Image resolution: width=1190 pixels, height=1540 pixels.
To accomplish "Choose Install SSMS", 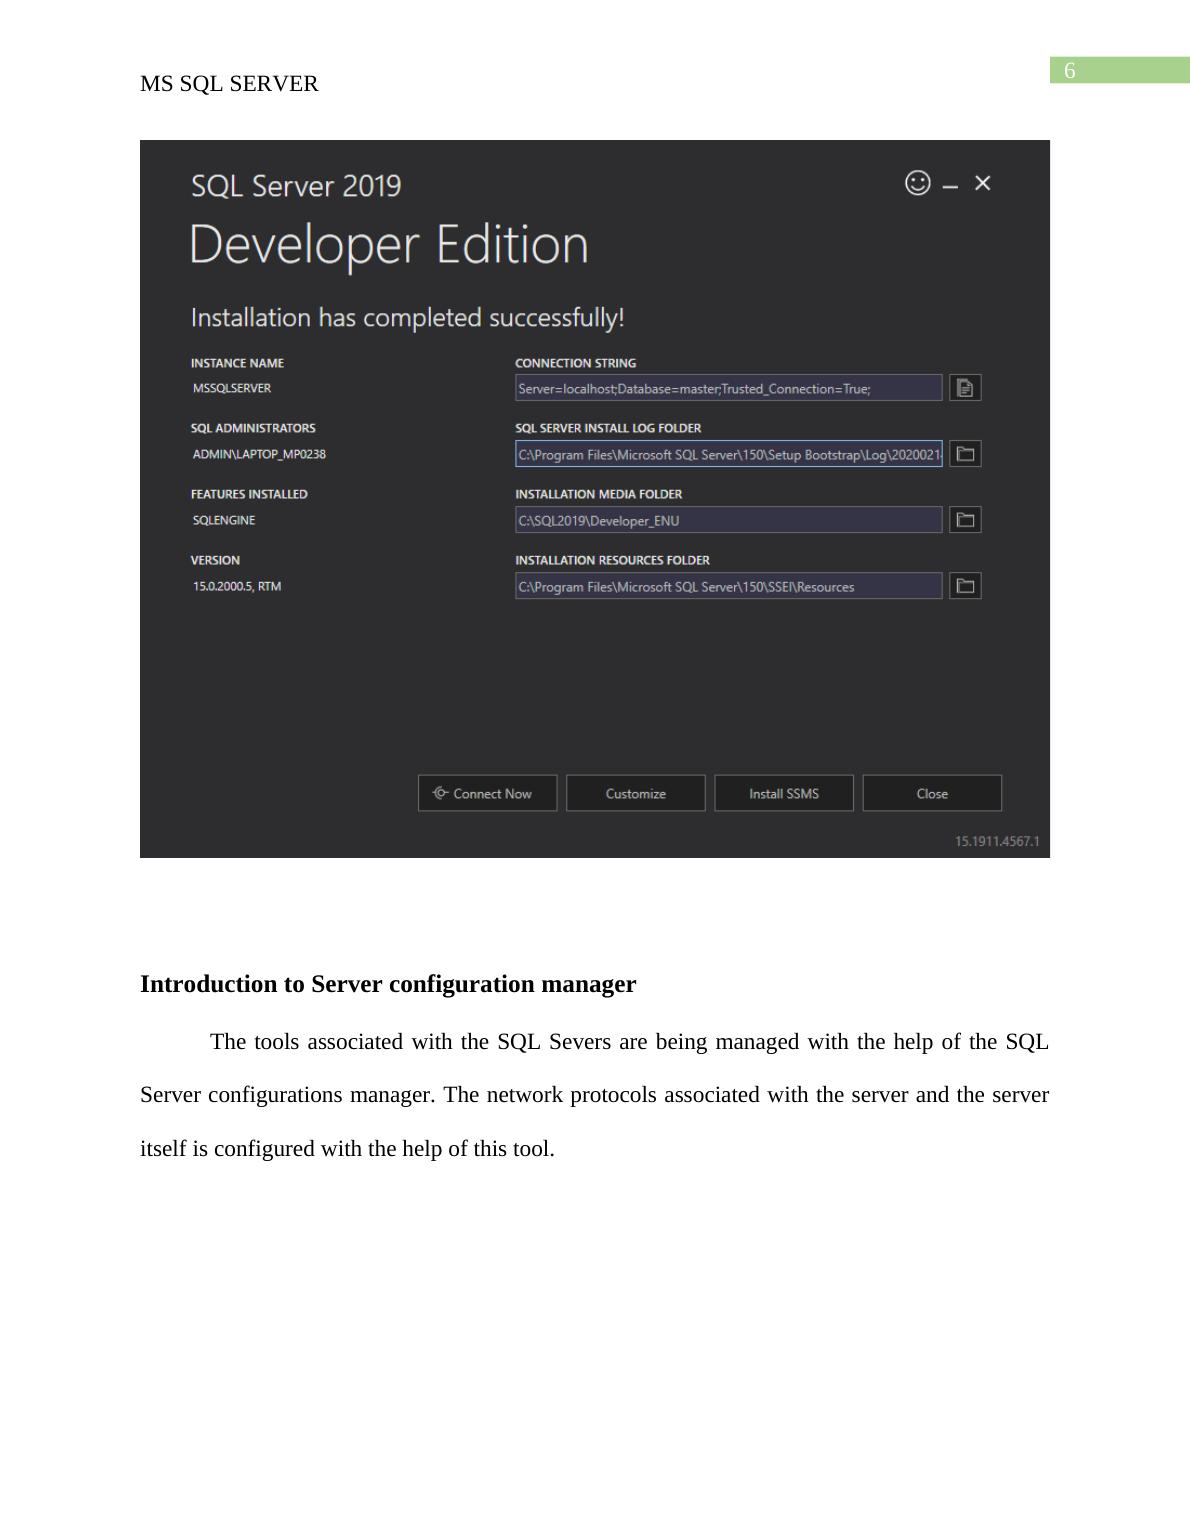I will tap(783, 793).
